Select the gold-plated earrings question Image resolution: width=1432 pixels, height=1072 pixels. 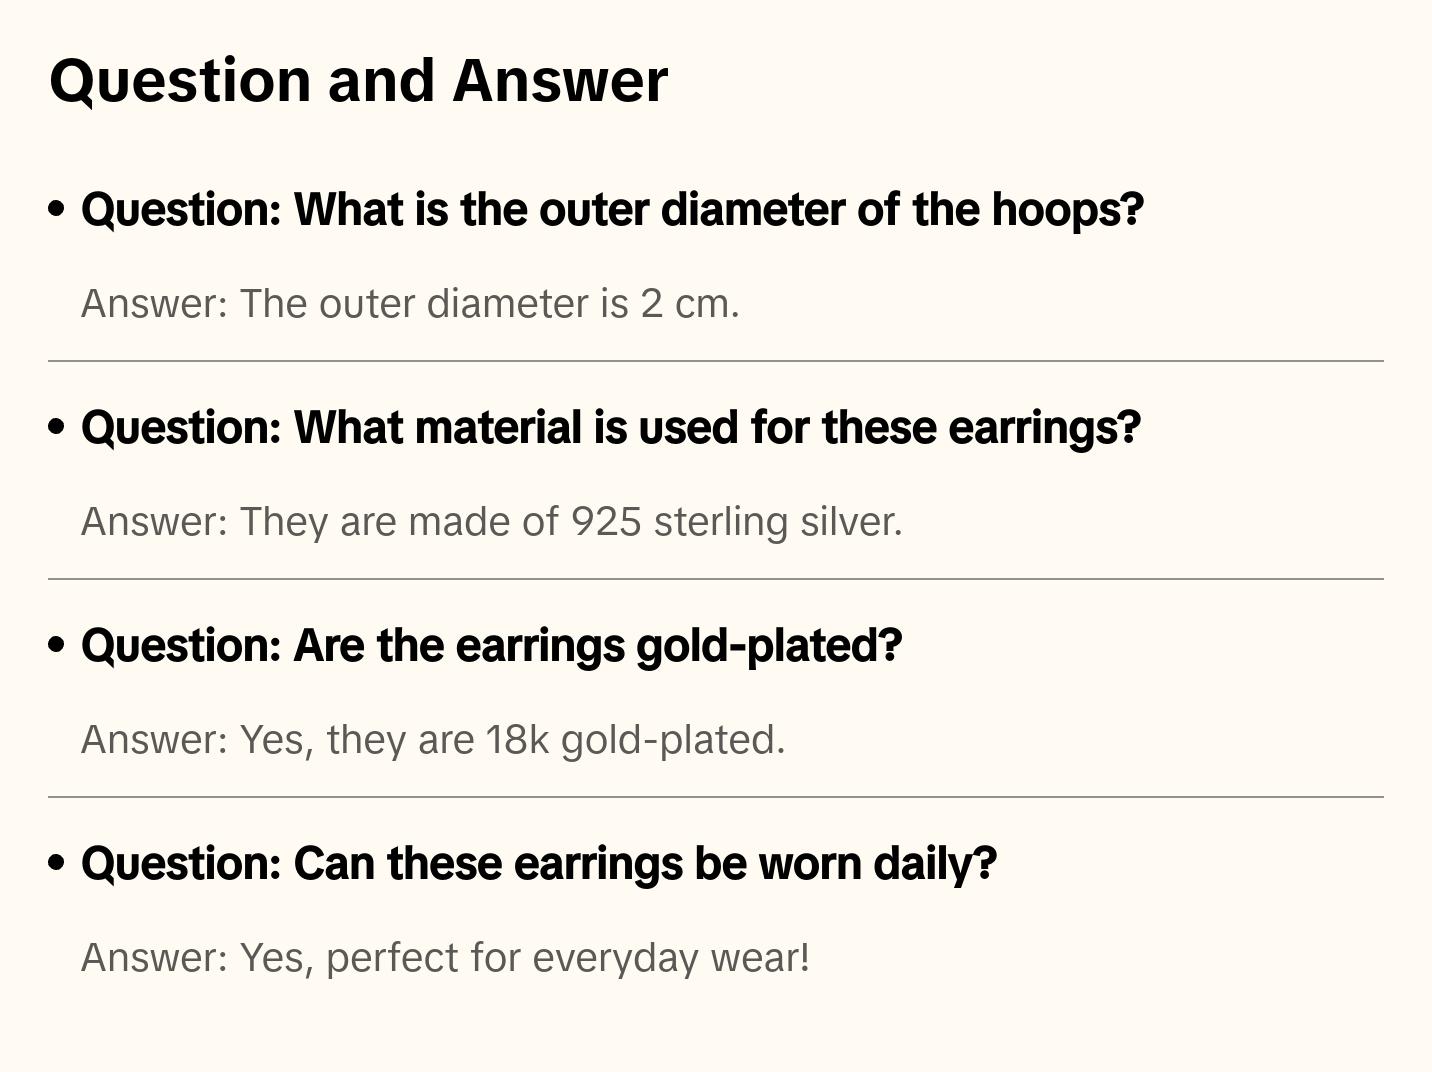pyautogui.click(x=491, y=646)
